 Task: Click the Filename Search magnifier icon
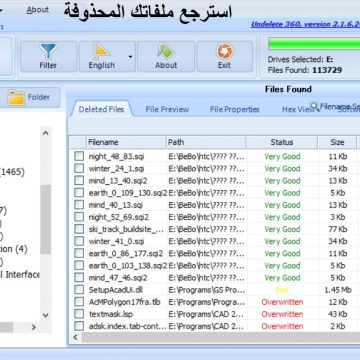(314, 106)
